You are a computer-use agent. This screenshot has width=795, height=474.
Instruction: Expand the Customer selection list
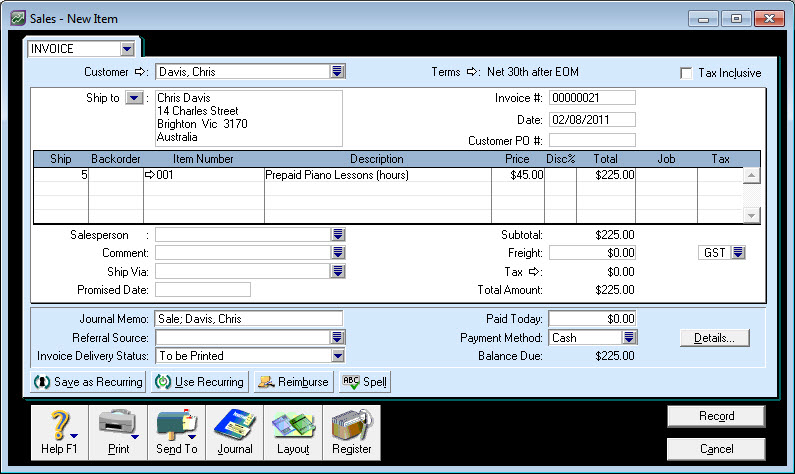coord(338,72)
